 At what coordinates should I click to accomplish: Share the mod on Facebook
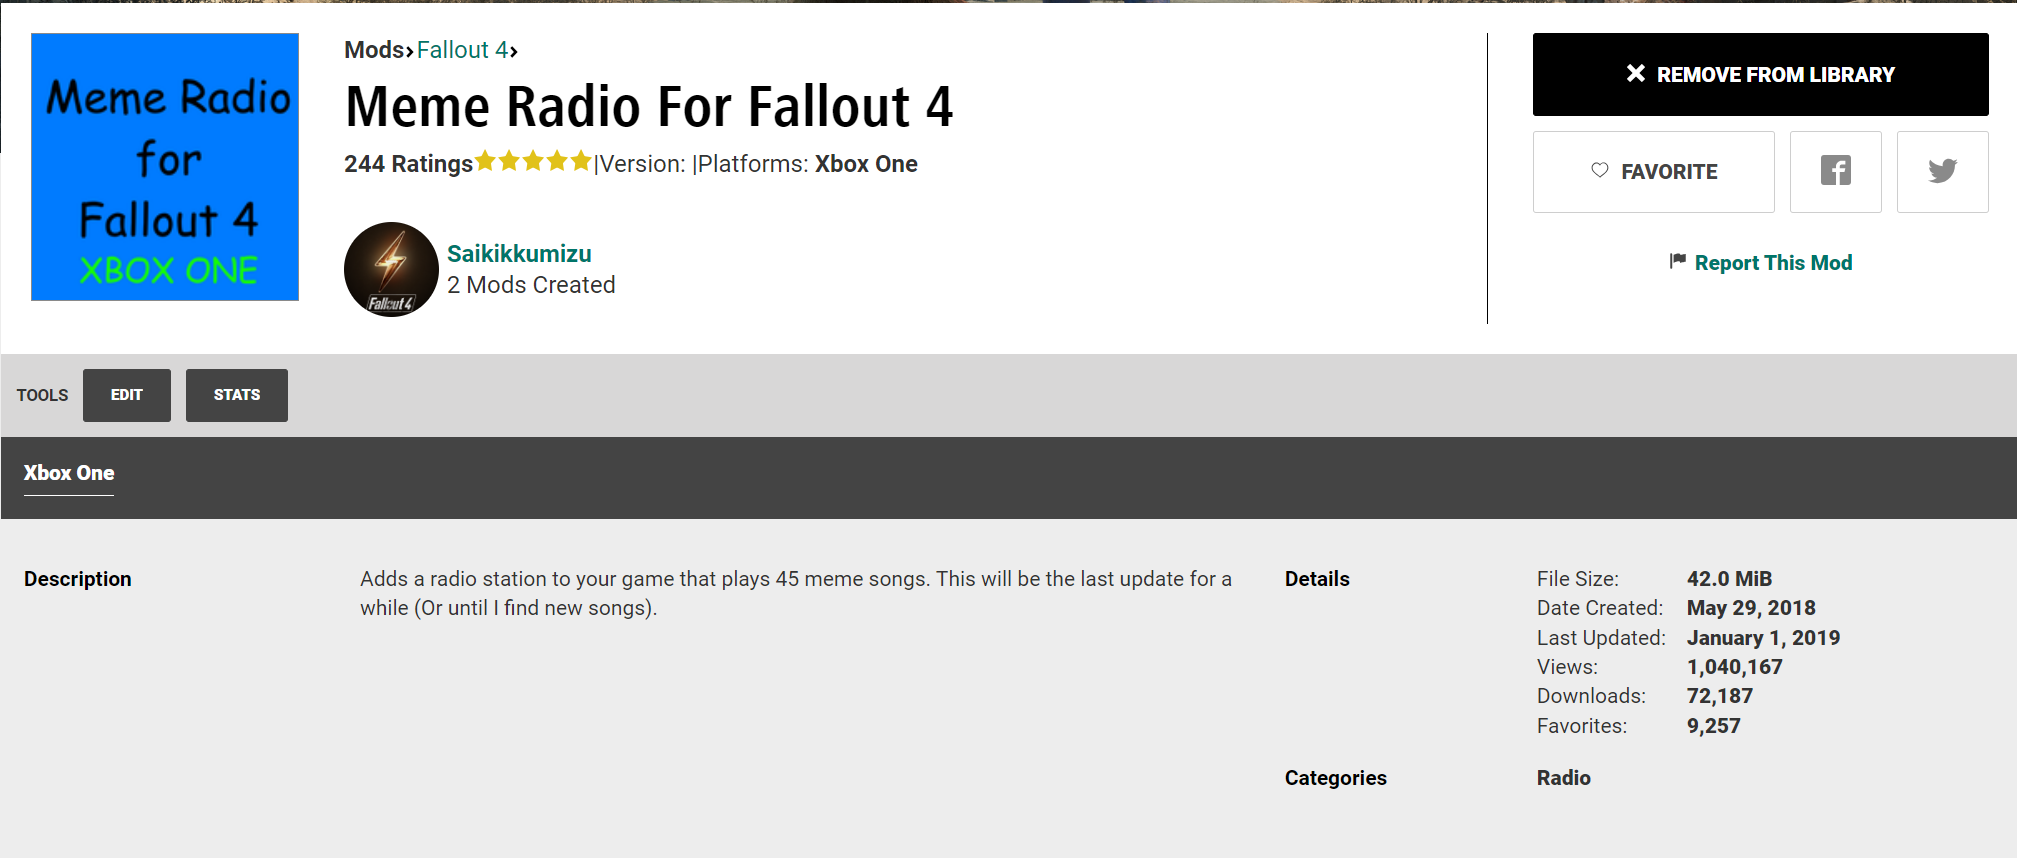pos(1835,171)
